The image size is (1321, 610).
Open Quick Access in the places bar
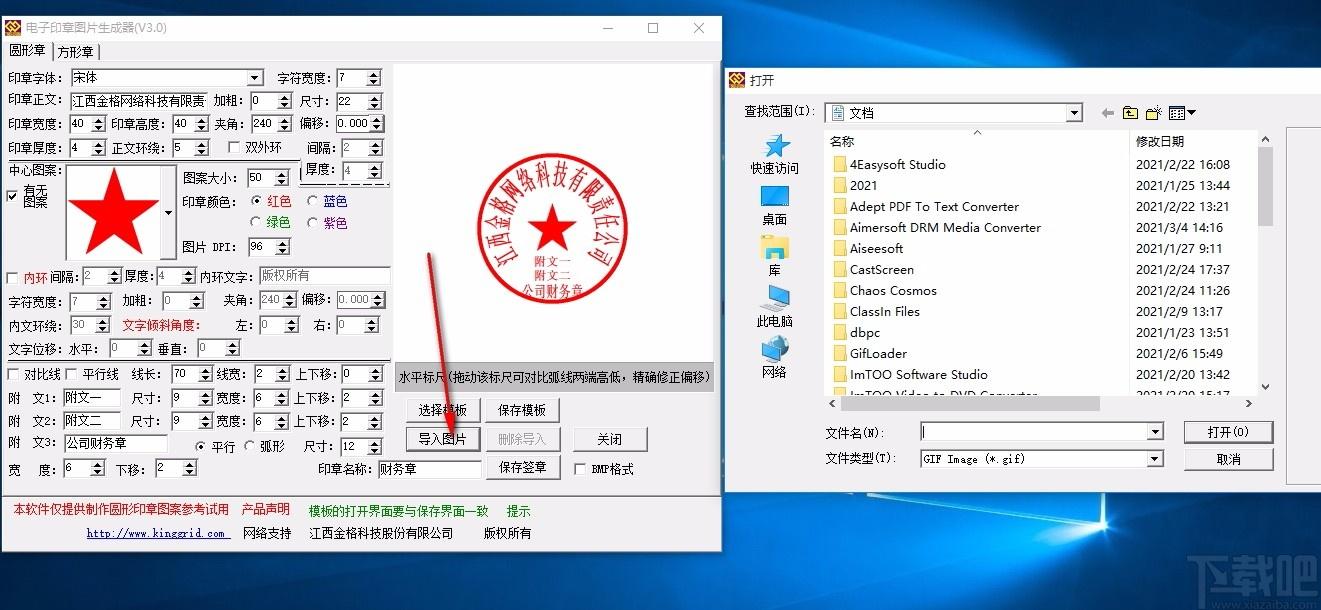775,154
